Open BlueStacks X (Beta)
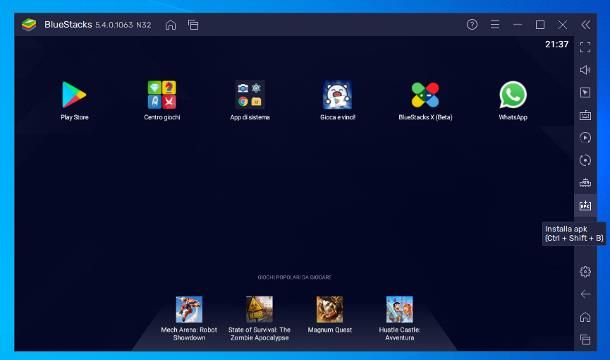610x360 pixels. (425, 95)
